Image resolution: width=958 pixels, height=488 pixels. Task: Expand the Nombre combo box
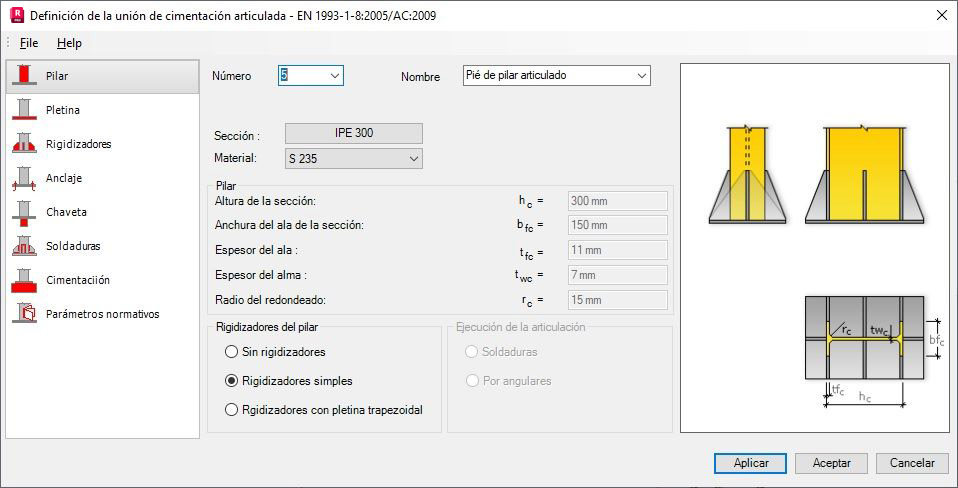641,76
